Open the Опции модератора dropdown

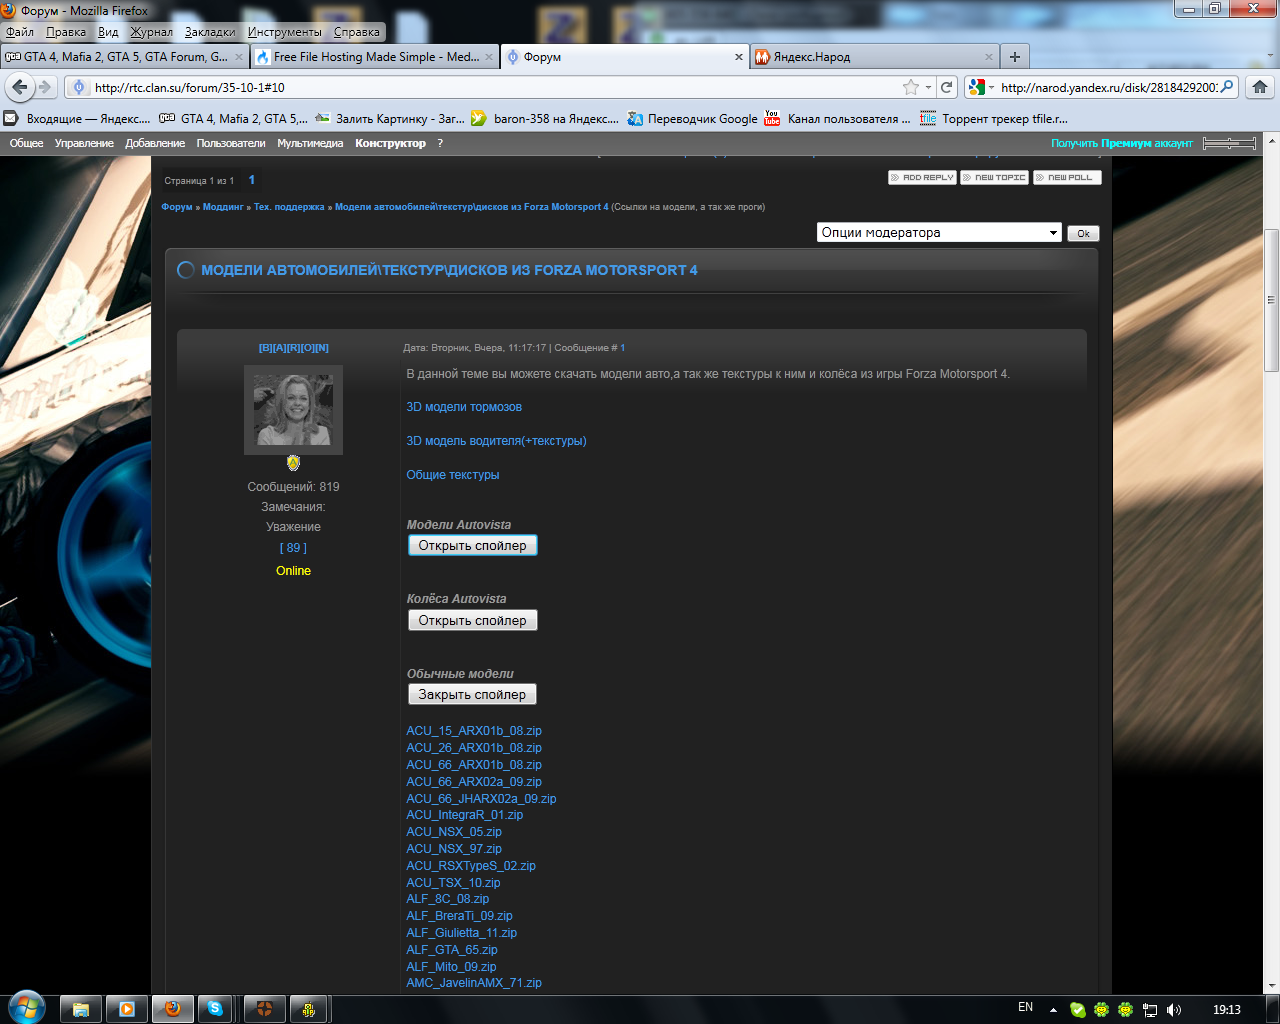tap(939, 232)
